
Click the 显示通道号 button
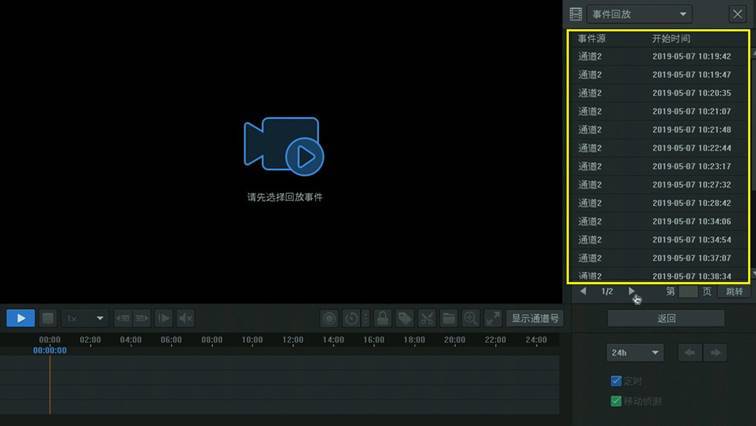[x=535, y=319]
